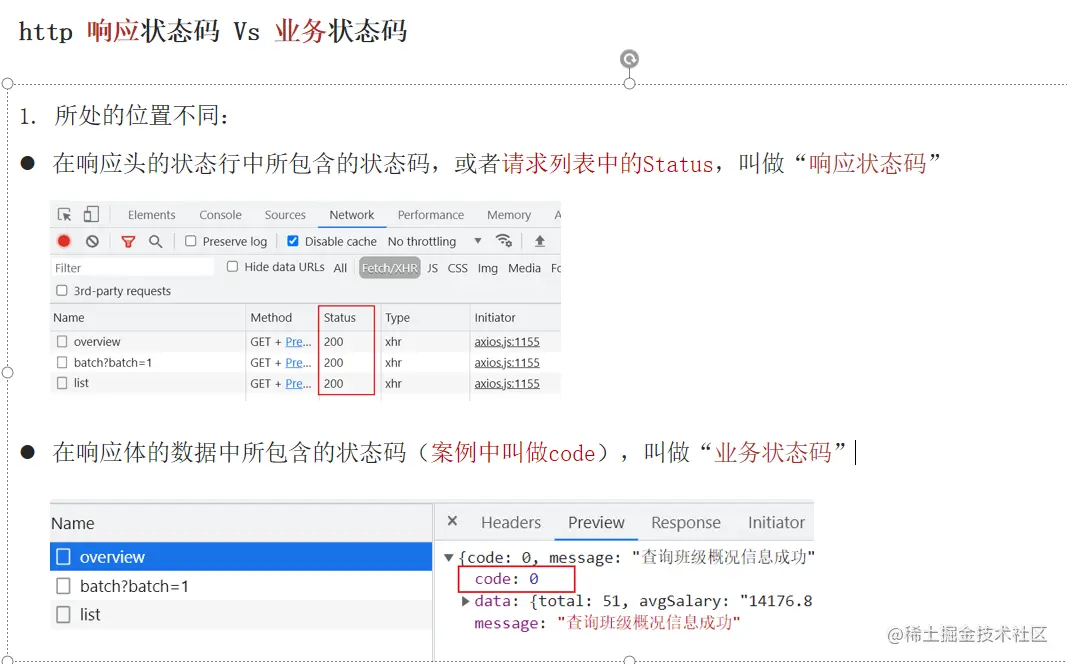This screenshot has width=1067, height=664.
Task: Click the message property line in preview
Action: [606, 623]
